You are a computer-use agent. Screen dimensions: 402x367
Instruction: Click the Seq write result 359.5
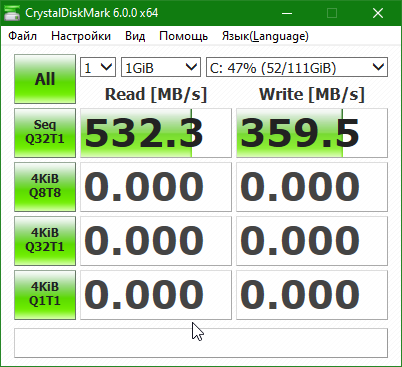312,133
